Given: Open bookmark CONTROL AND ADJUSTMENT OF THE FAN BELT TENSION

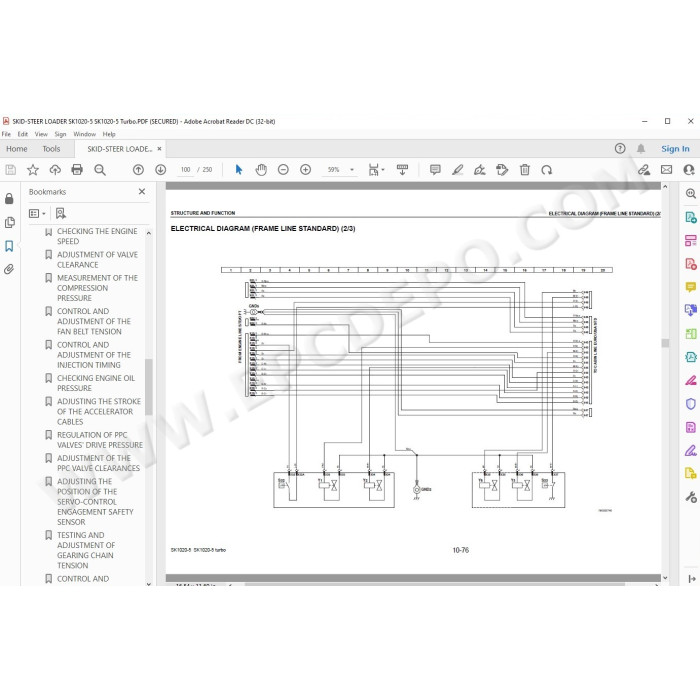Looking at the screenshot, I should pyautogui.click(x=94, y=321).
